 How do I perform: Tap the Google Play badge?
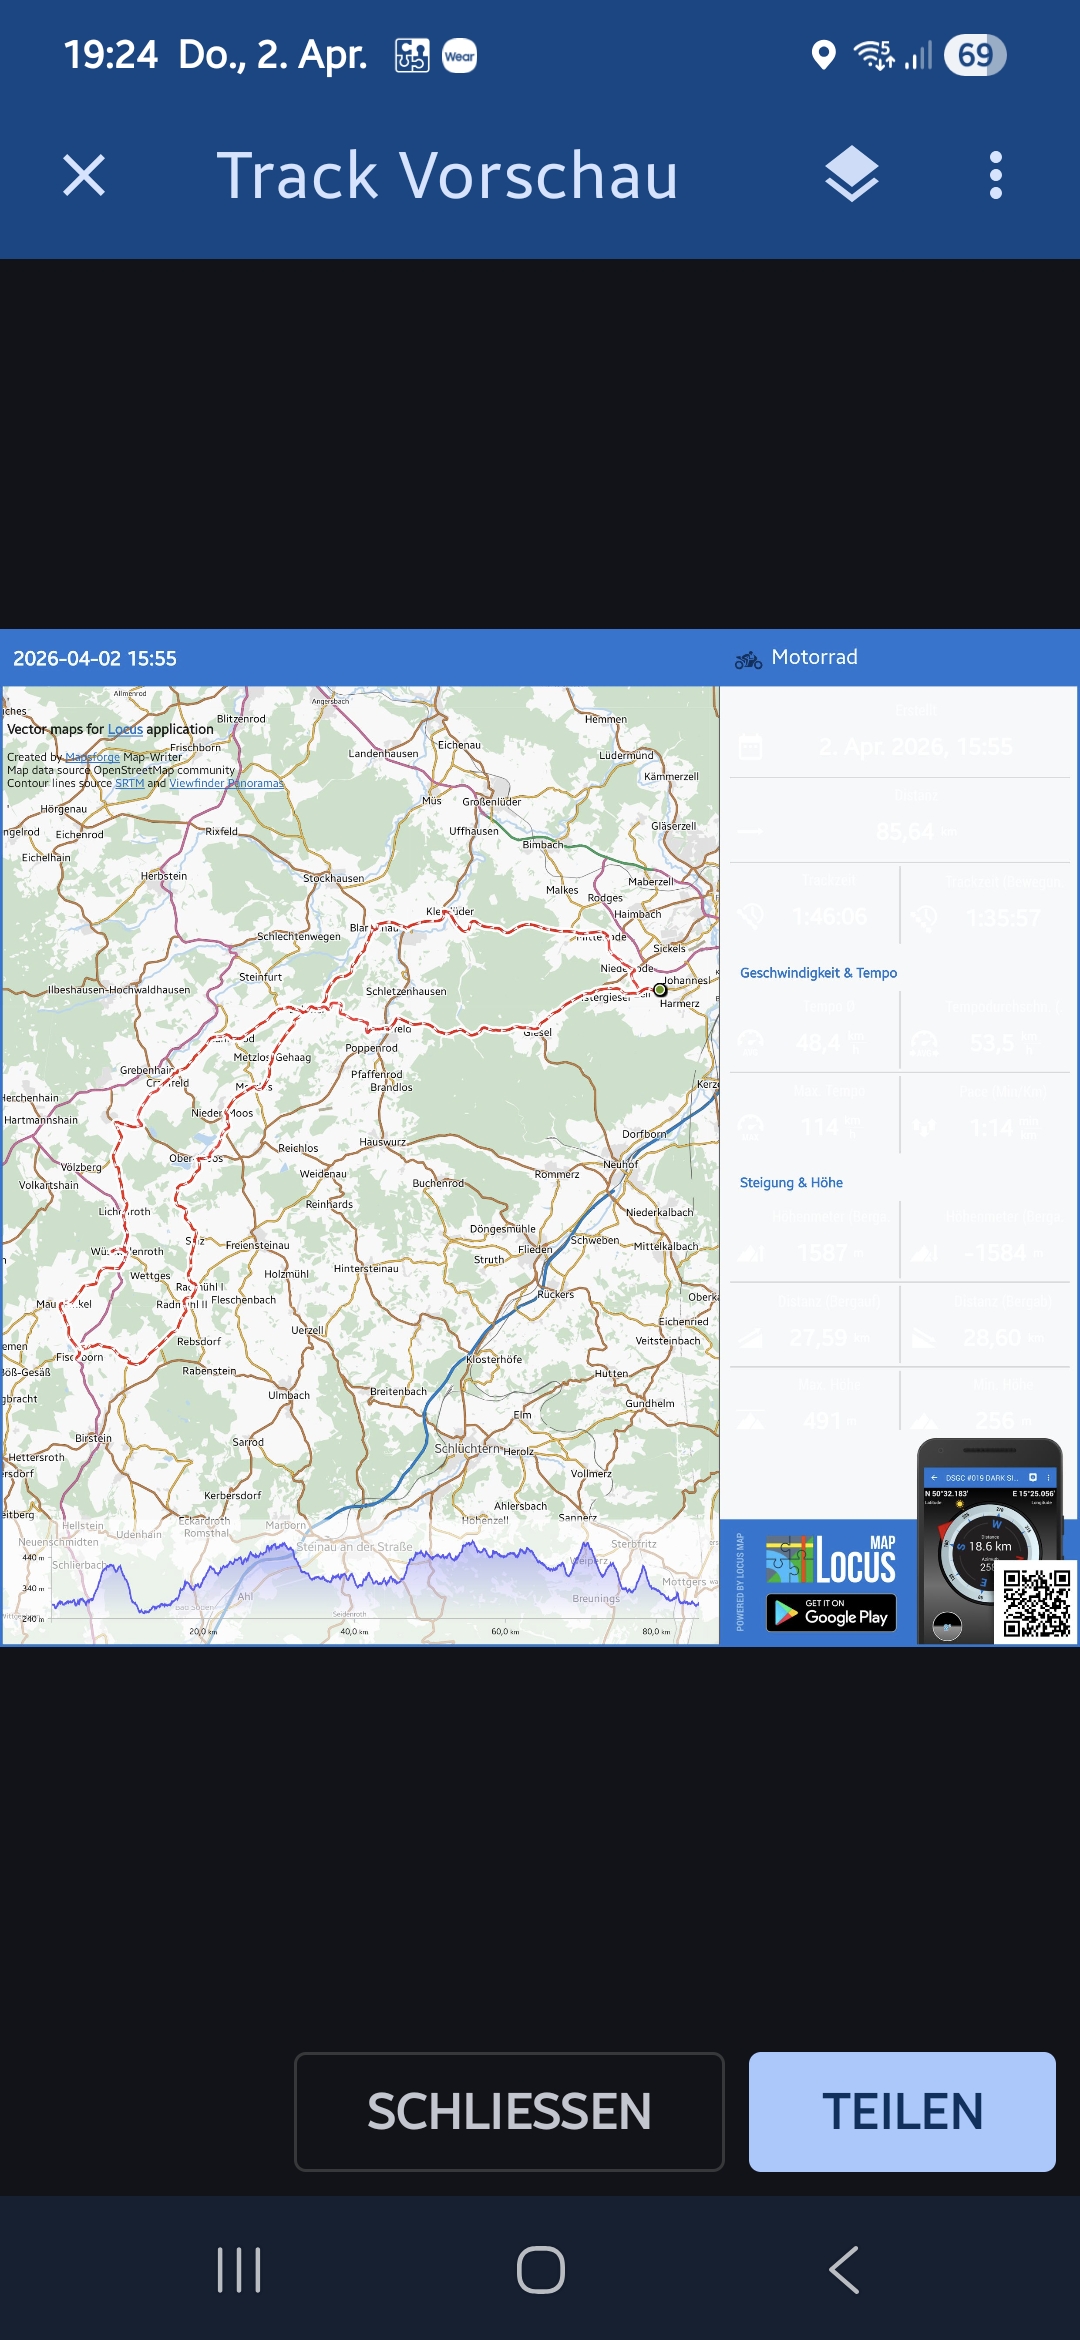coord(831,1613)
